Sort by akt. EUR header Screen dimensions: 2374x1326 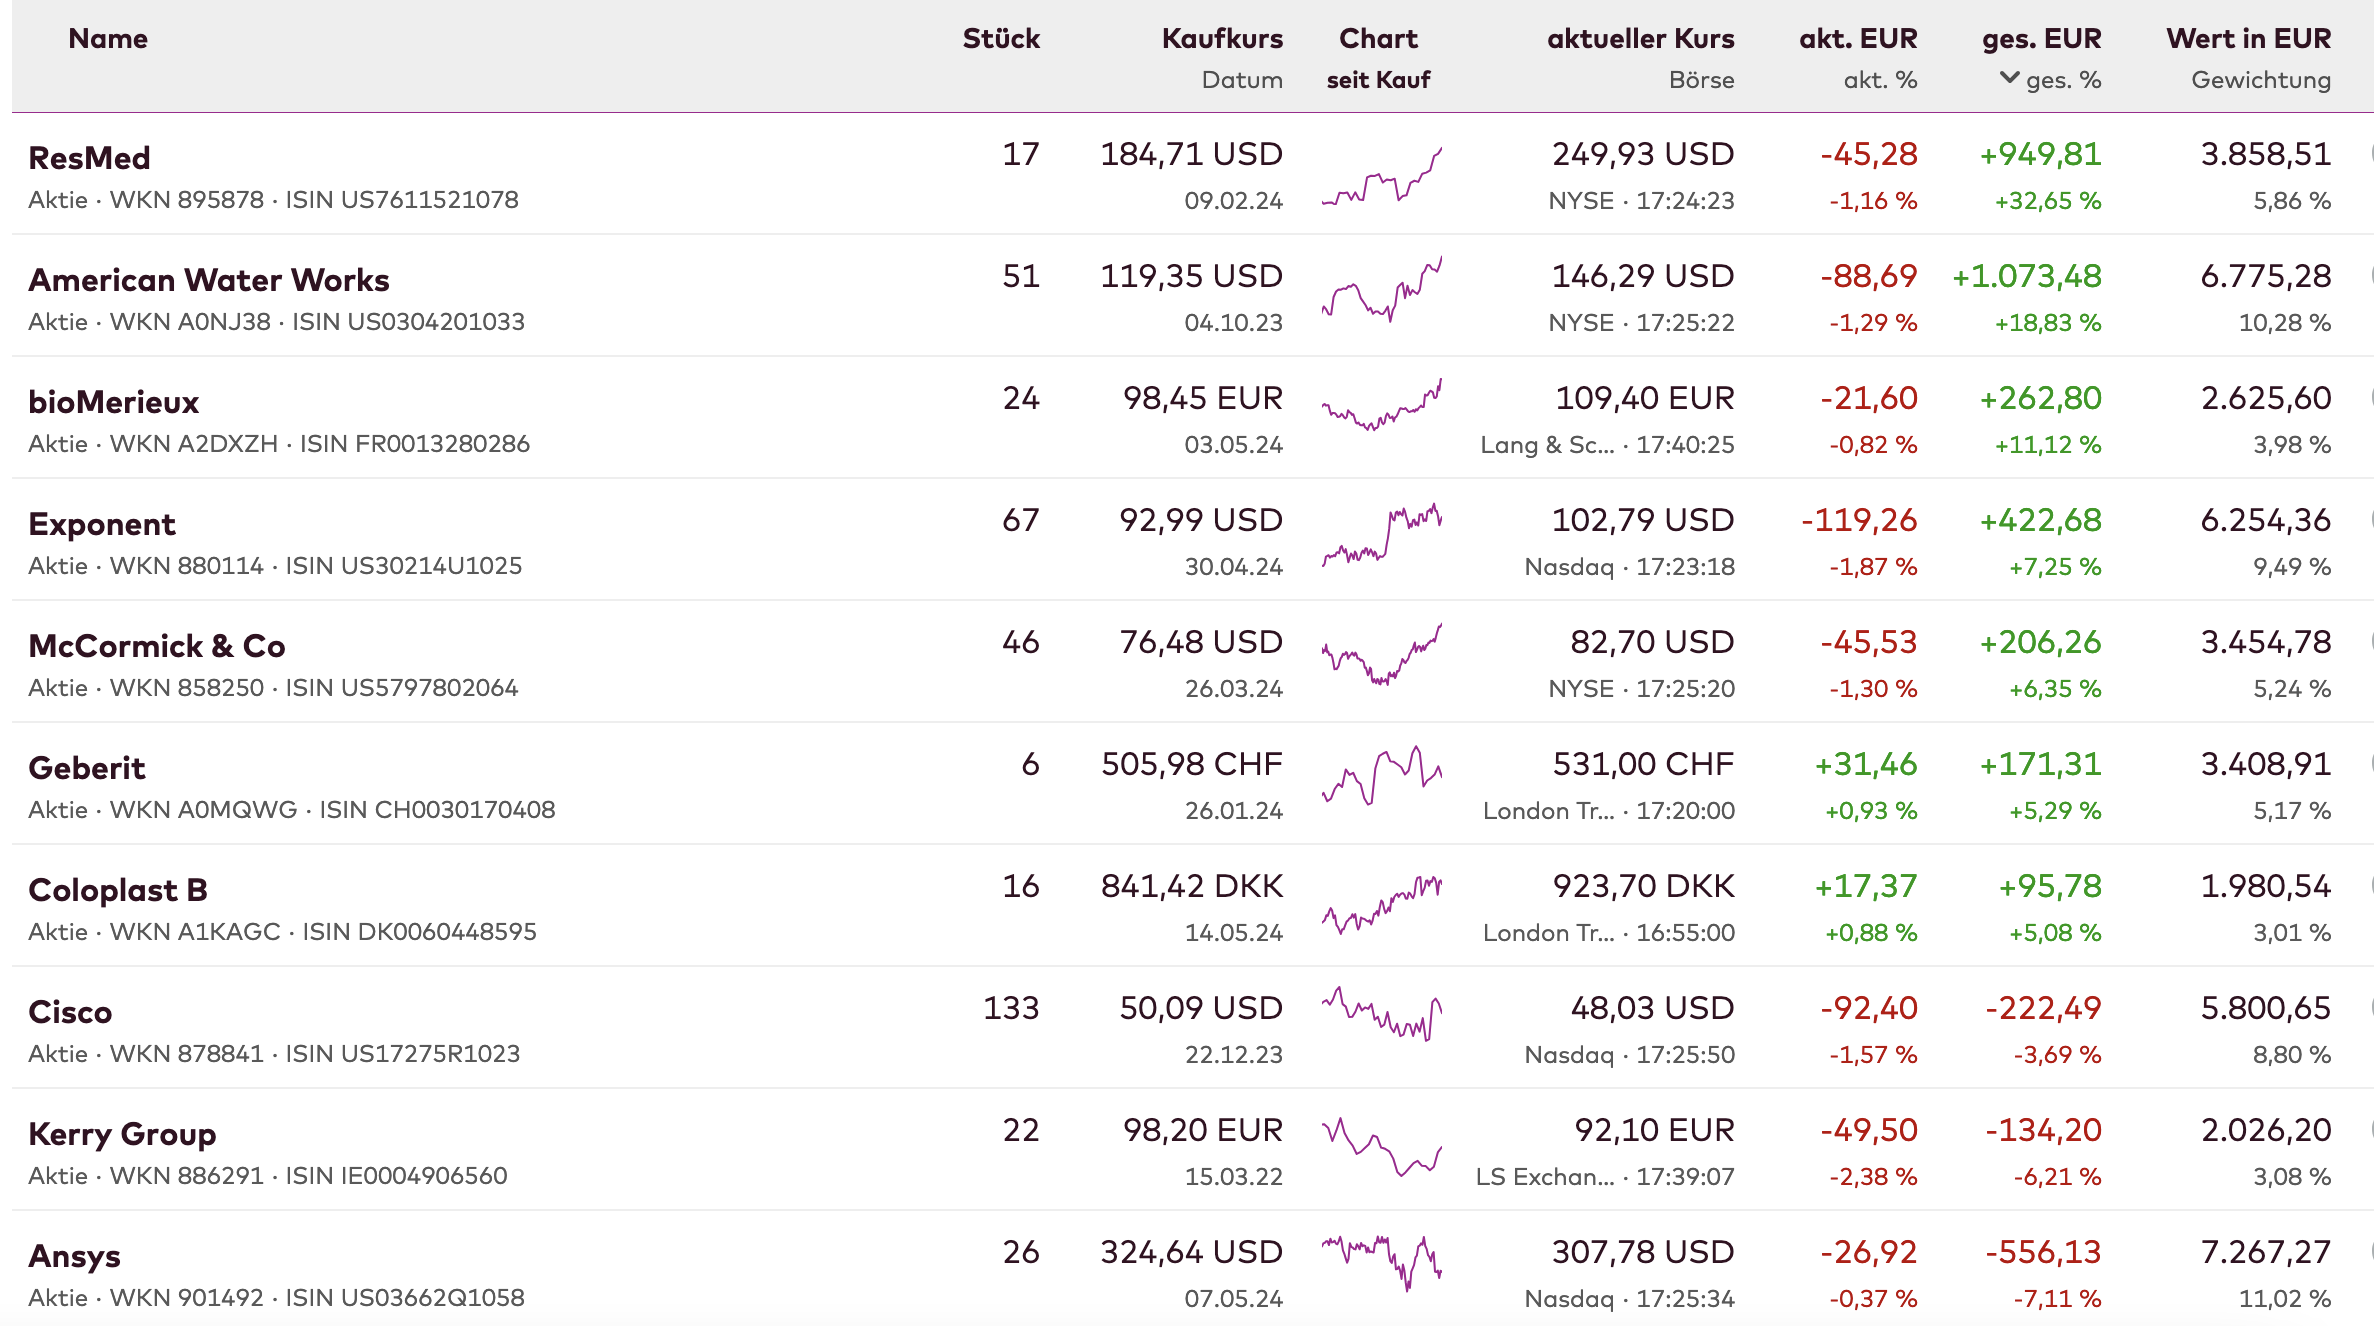click(x=1858, y=38)
